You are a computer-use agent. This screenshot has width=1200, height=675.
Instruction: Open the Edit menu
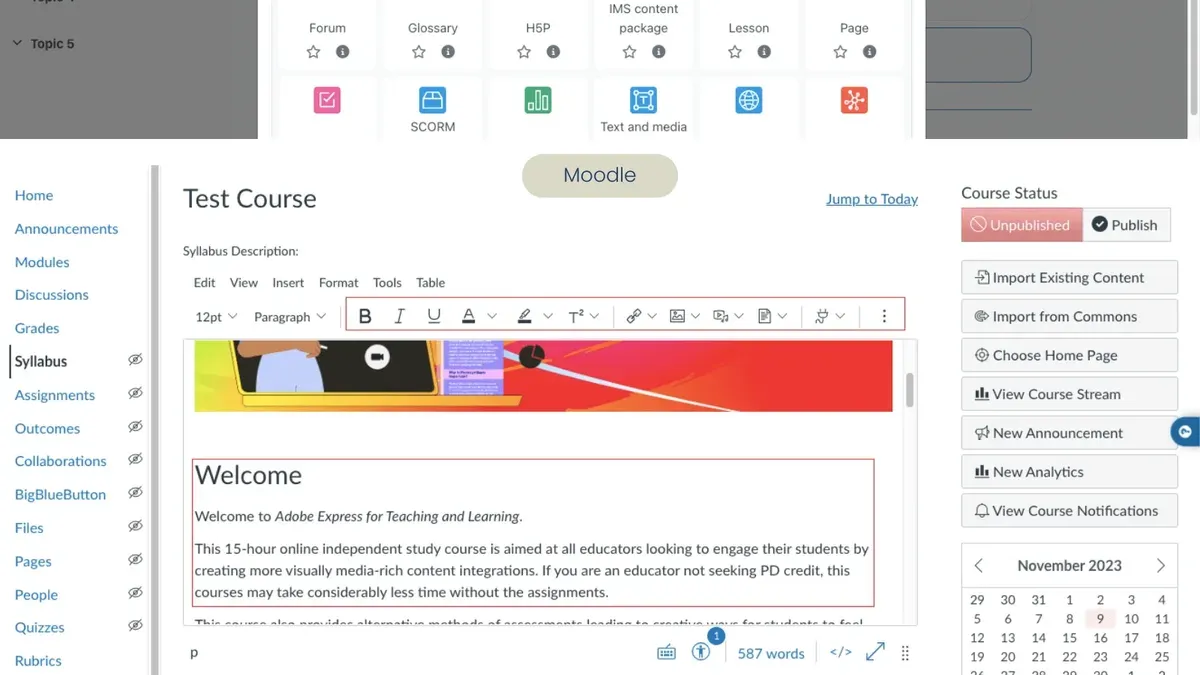tap(204, 283)
